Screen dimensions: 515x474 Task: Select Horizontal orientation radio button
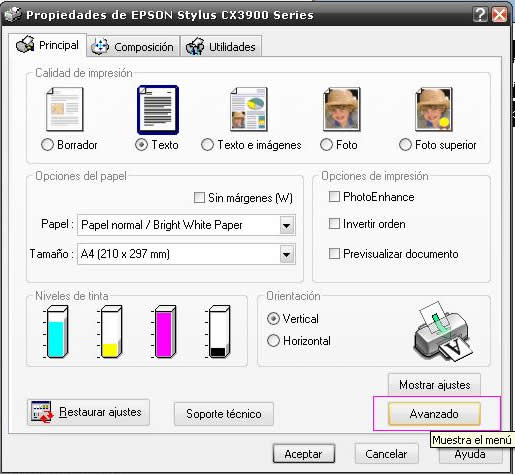tap(273, 341)
